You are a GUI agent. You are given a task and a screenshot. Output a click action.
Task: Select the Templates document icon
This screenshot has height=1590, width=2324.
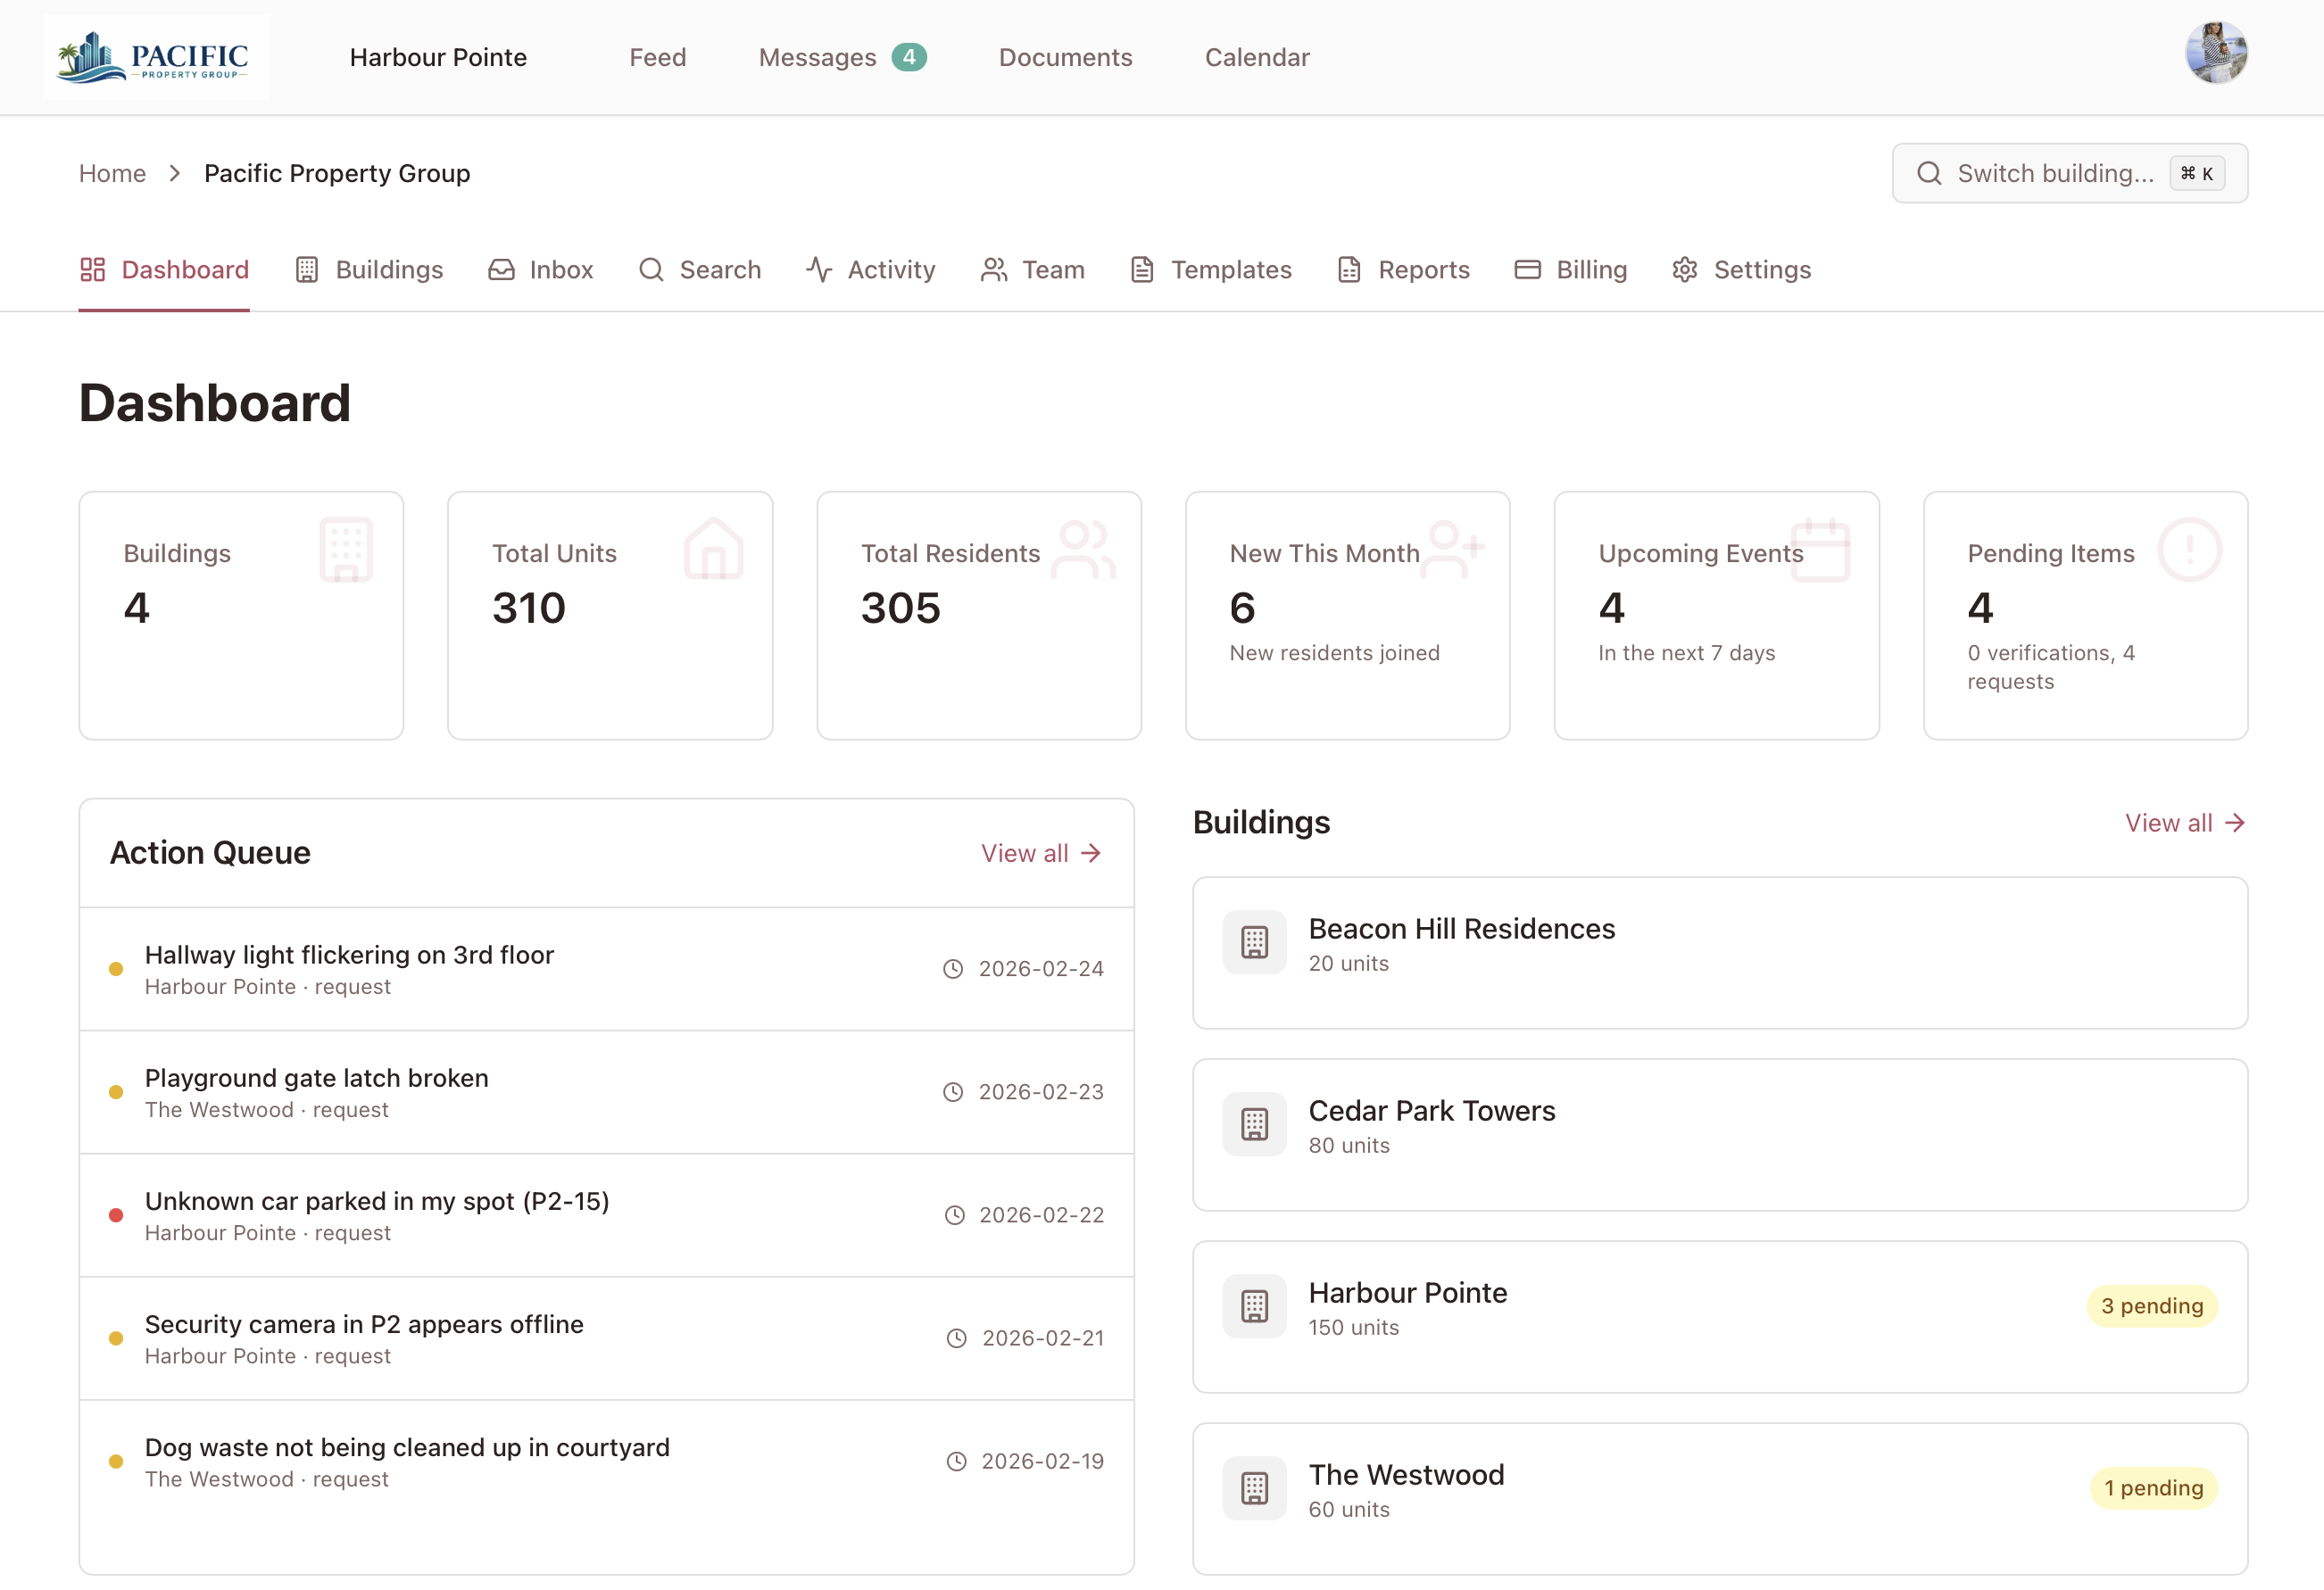tap(1142, 269)
